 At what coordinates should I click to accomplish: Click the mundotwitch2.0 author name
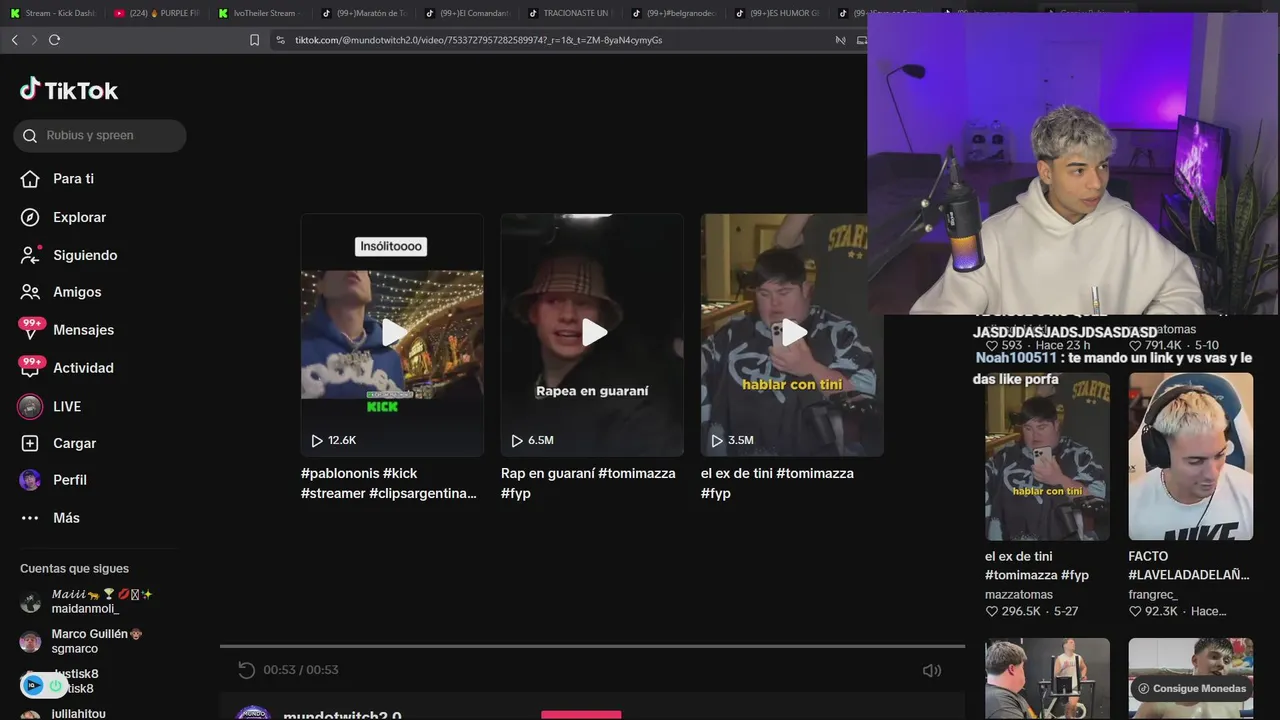click(x=342, y=715)
